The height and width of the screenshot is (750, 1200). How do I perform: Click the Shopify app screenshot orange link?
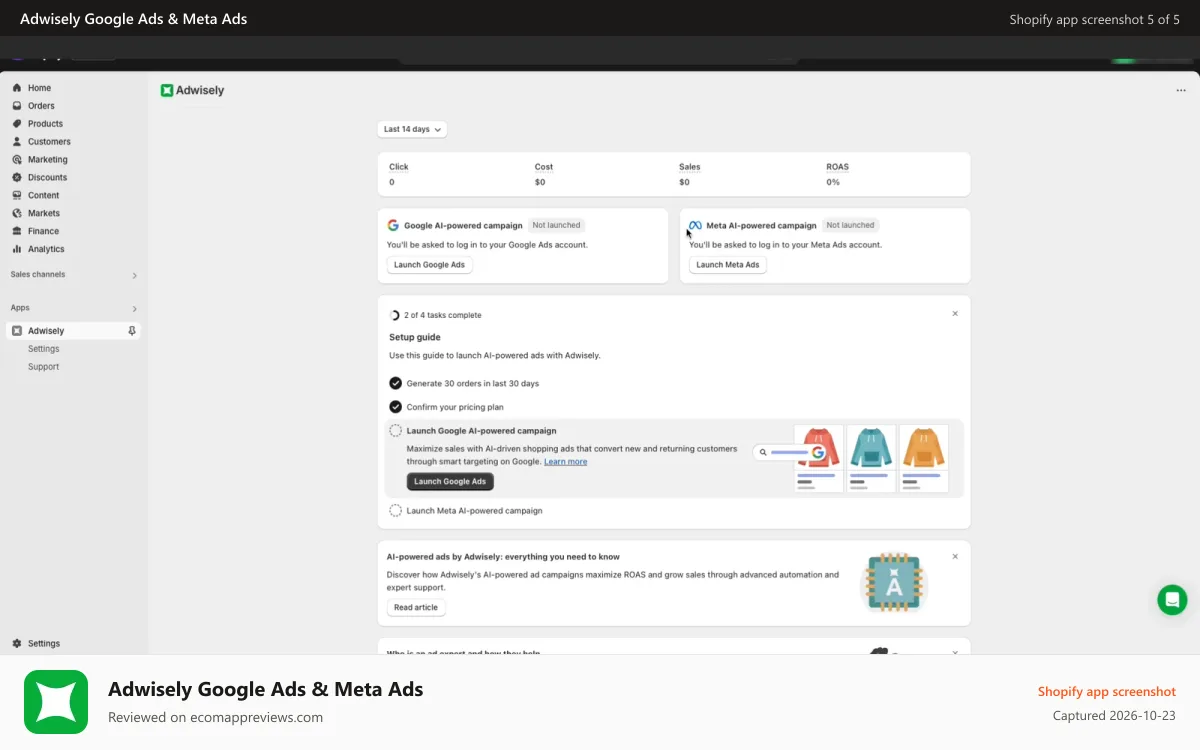(1107, 692)
